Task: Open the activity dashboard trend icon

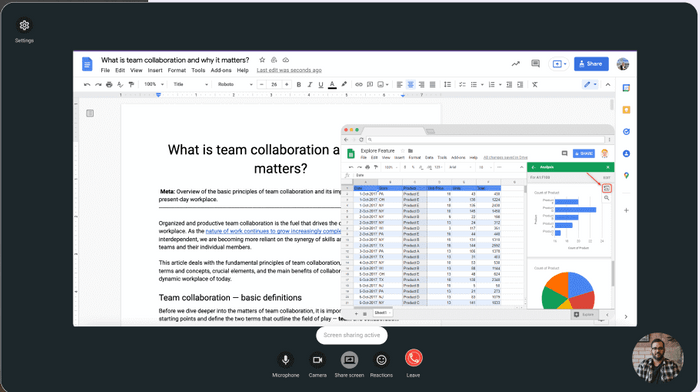Action: click(516, 64)
